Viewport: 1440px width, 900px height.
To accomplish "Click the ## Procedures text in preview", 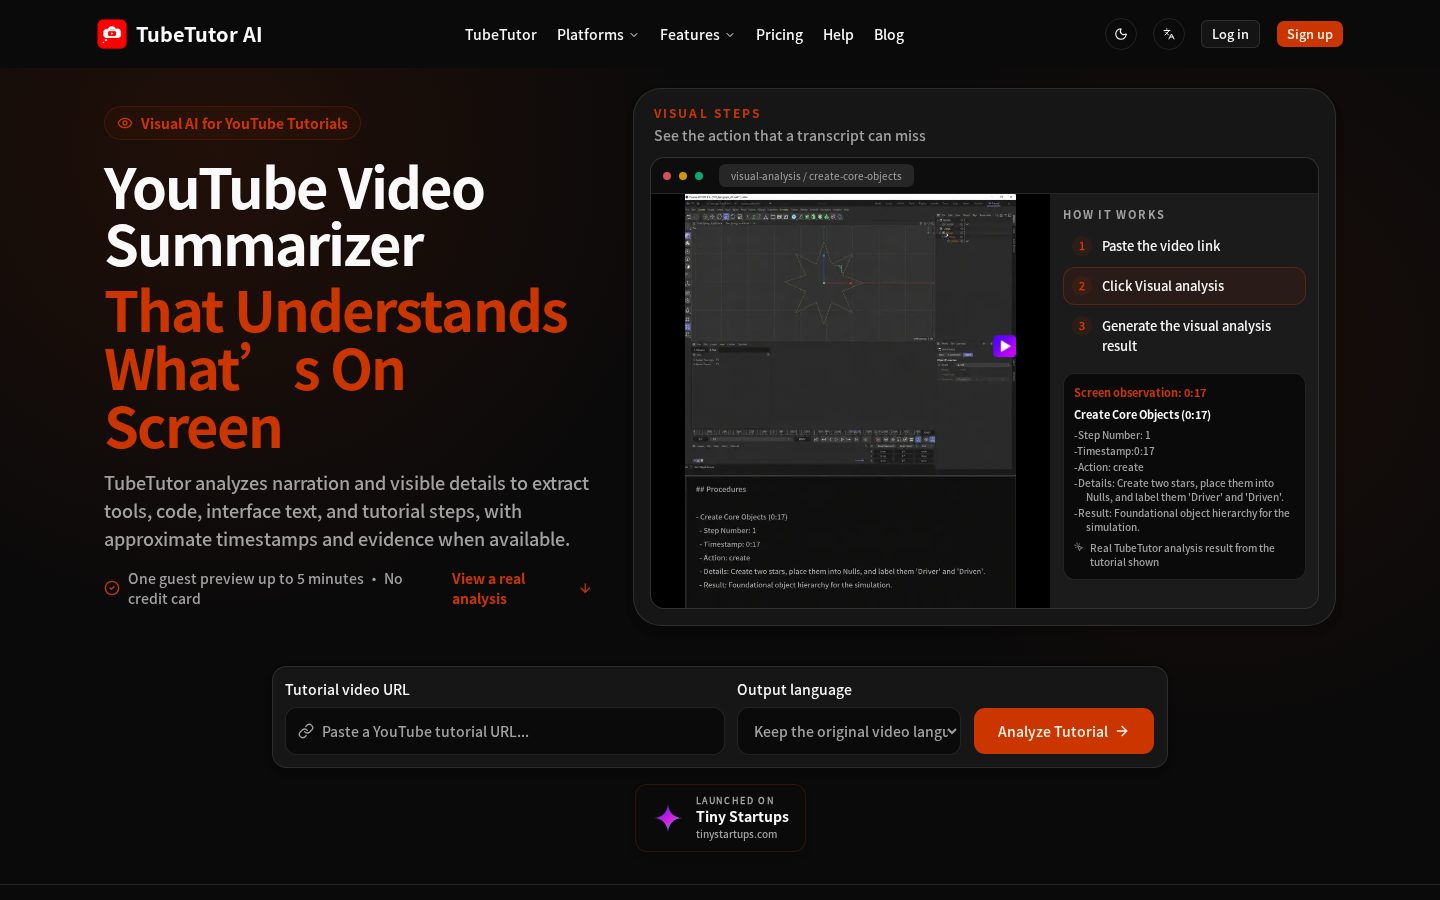I will tap(721, 489).
